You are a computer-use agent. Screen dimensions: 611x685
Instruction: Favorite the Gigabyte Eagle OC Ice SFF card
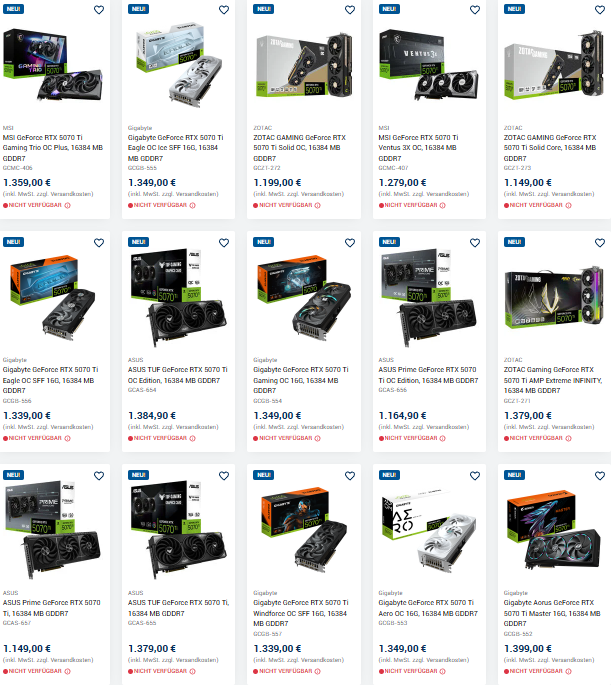[x=224, y=10]
